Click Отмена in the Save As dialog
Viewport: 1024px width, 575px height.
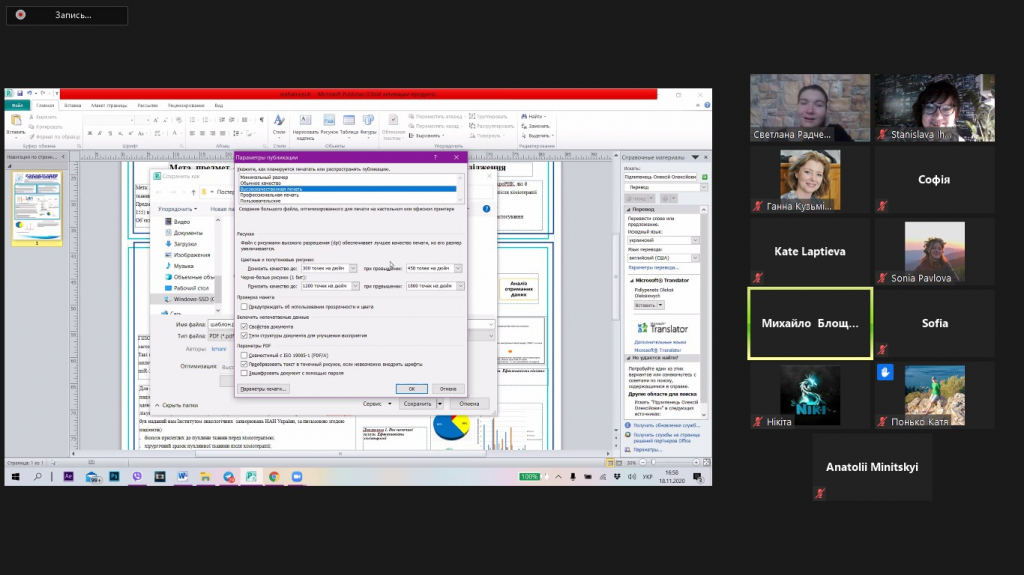click(469, 404)
